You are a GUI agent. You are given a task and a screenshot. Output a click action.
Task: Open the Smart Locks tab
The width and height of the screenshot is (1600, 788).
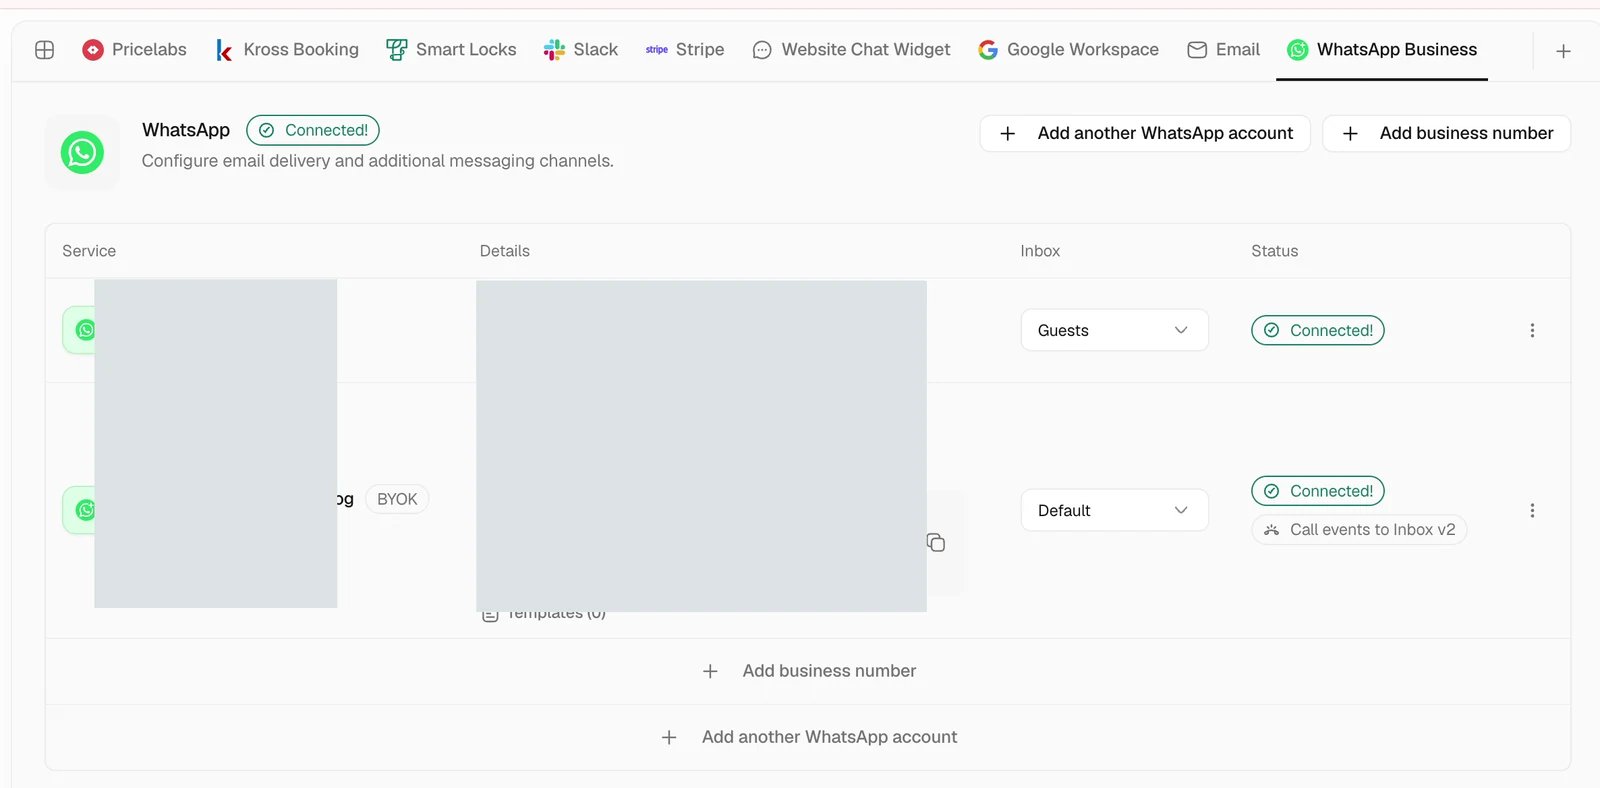click(451, 50)
